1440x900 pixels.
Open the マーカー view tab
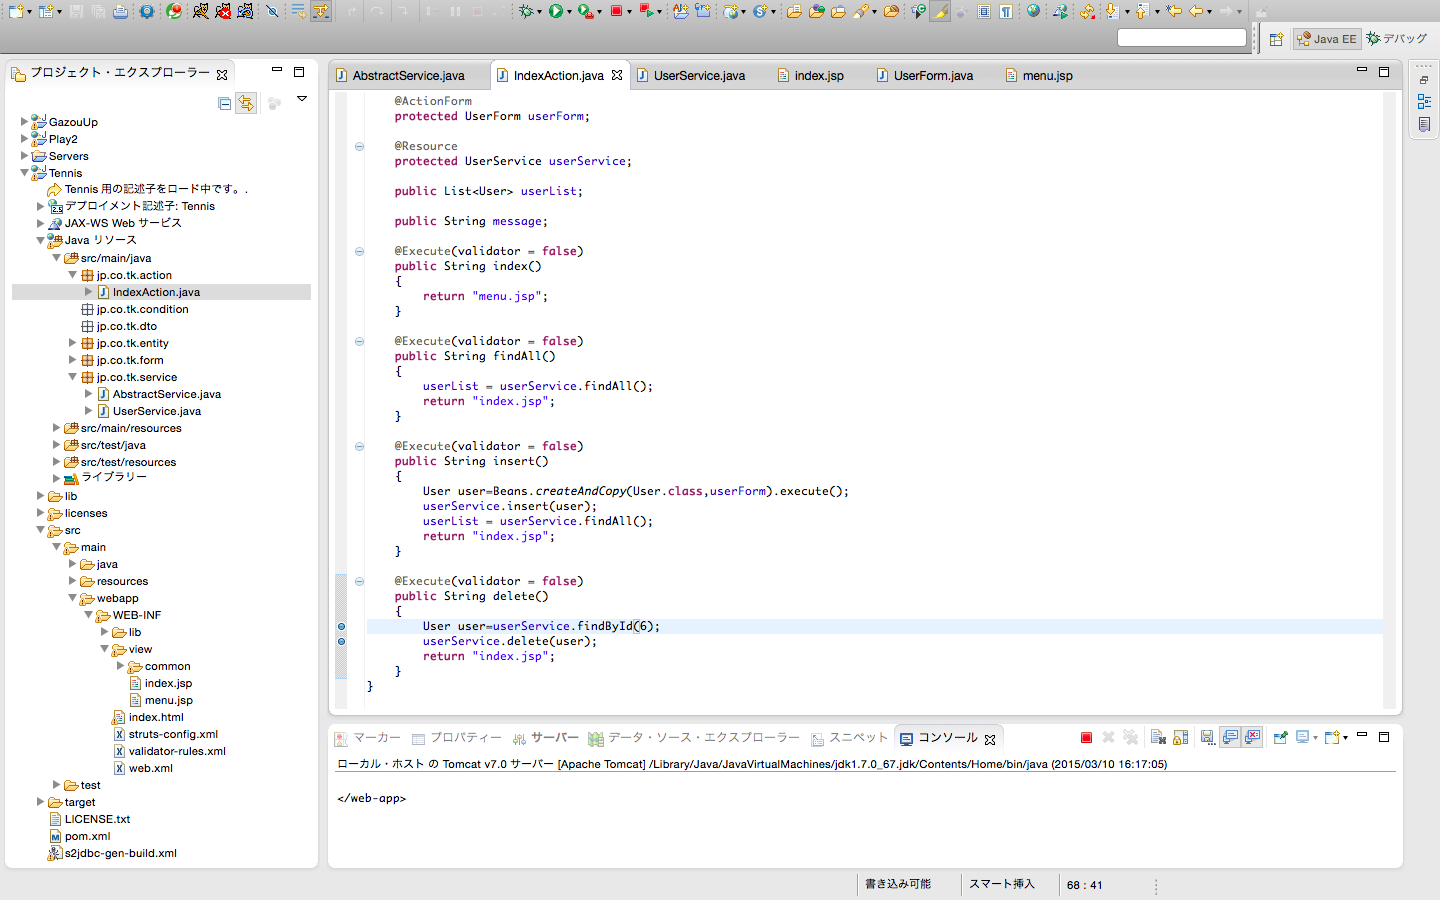370,738
